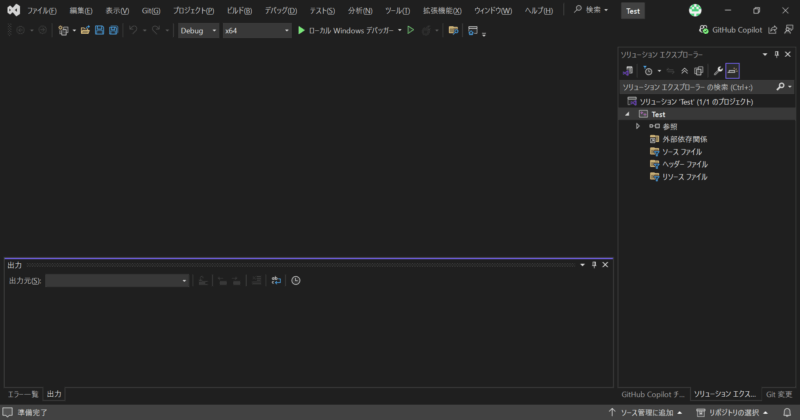800x420 pixels.
Task: Open the Debug configuration dropdown
Action: [x=198, y=30]
